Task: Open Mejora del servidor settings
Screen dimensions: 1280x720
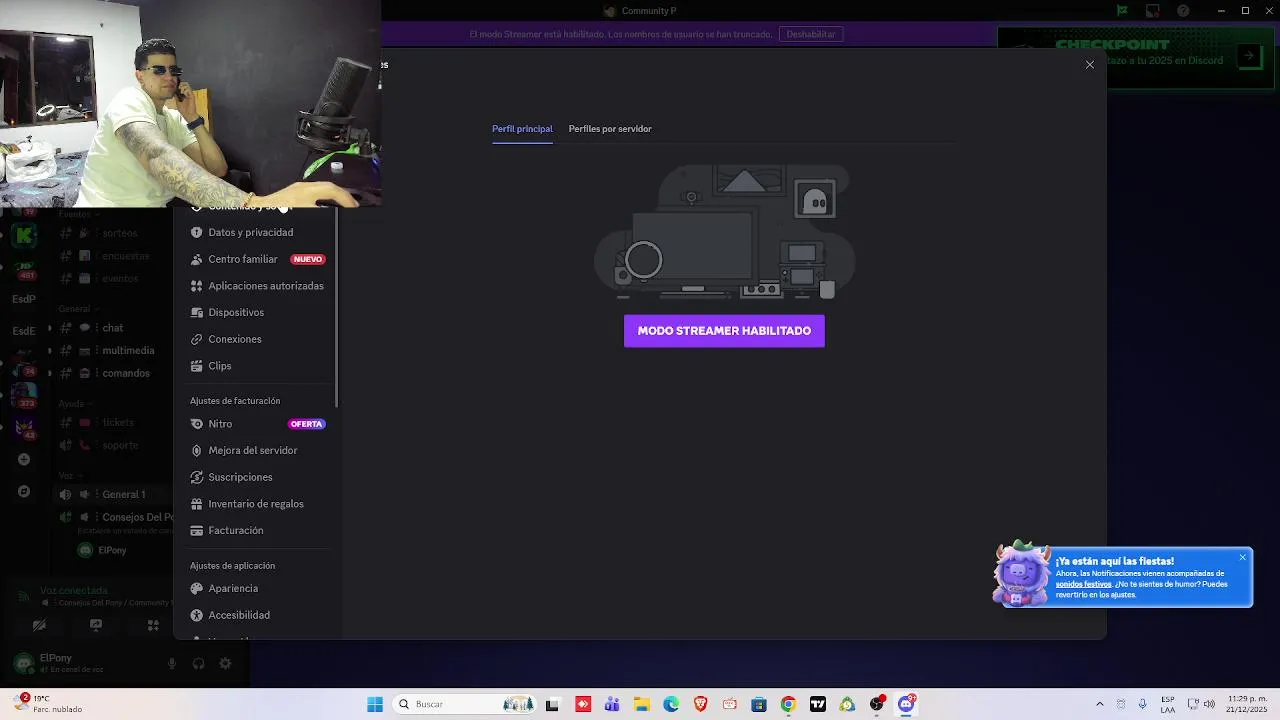Action: pos(258,450)
